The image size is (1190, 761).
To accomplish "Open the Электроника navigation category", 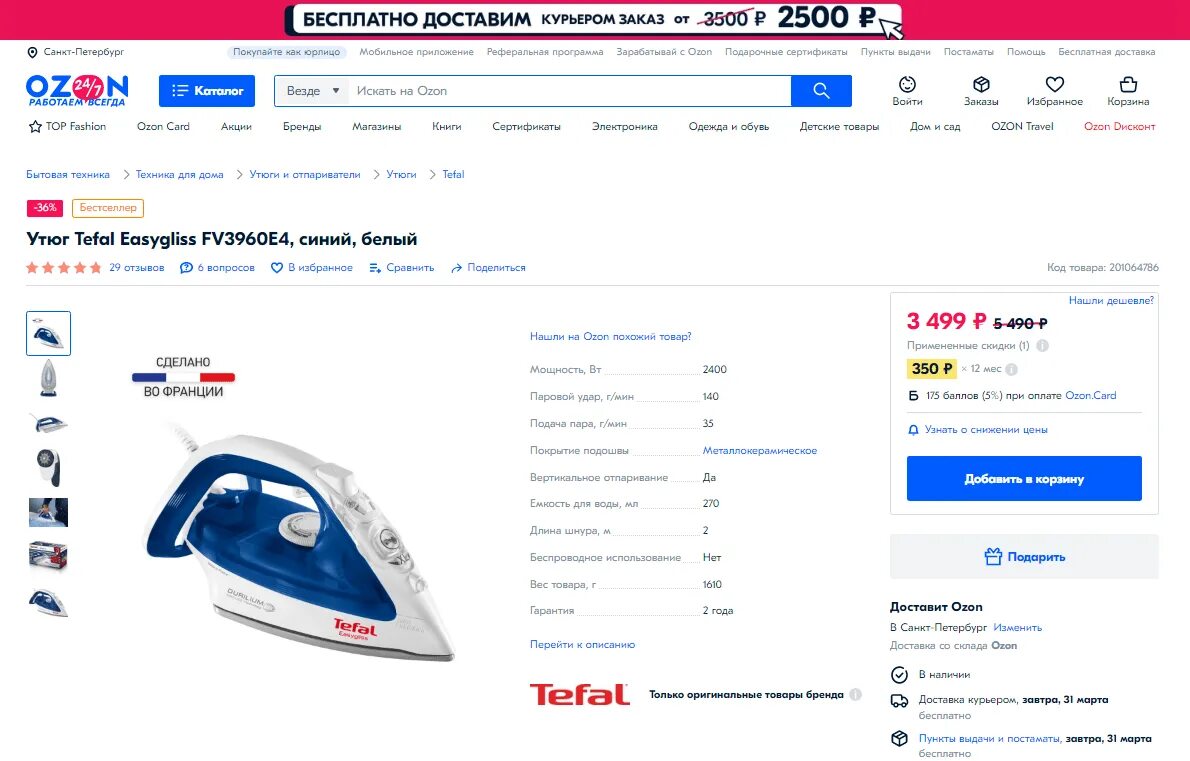I will tap(625, 127).
